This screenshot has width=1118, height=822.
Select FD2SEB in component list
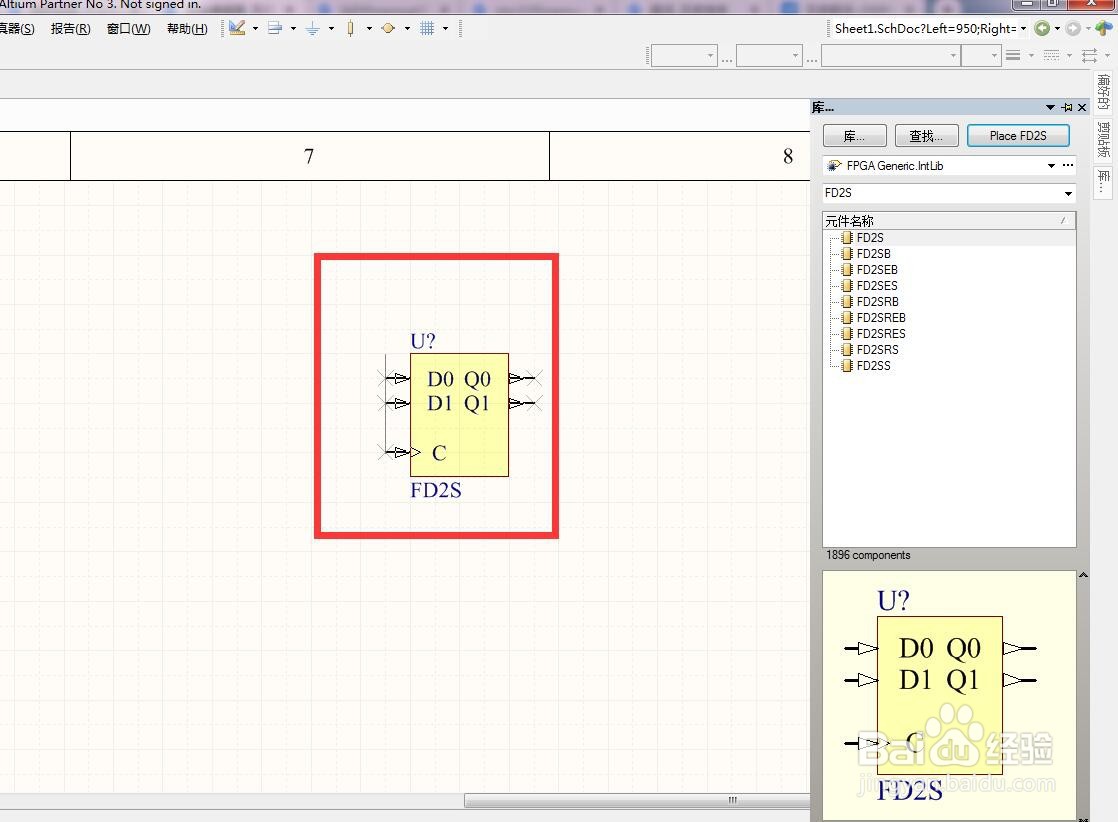click(877, 269)
